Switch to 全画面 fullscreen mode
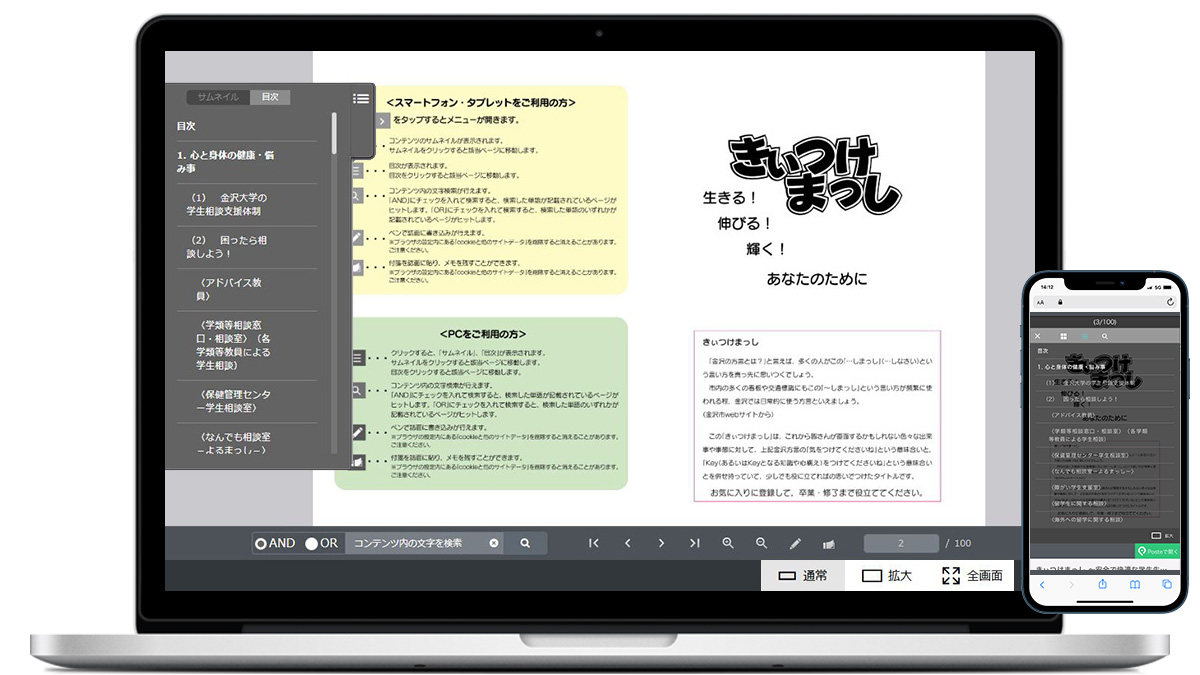Screen dimensions: 1200x675 971,575
